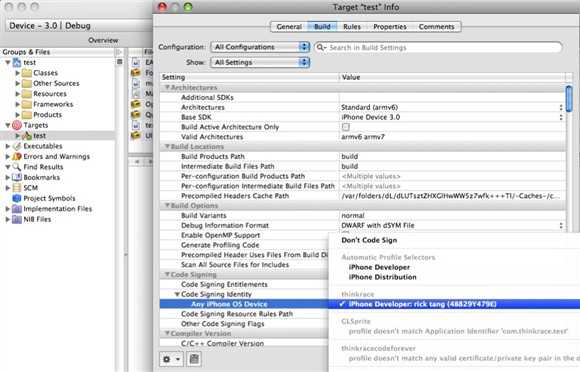Collapse the Build Locations settings section

tap(167, 147)
